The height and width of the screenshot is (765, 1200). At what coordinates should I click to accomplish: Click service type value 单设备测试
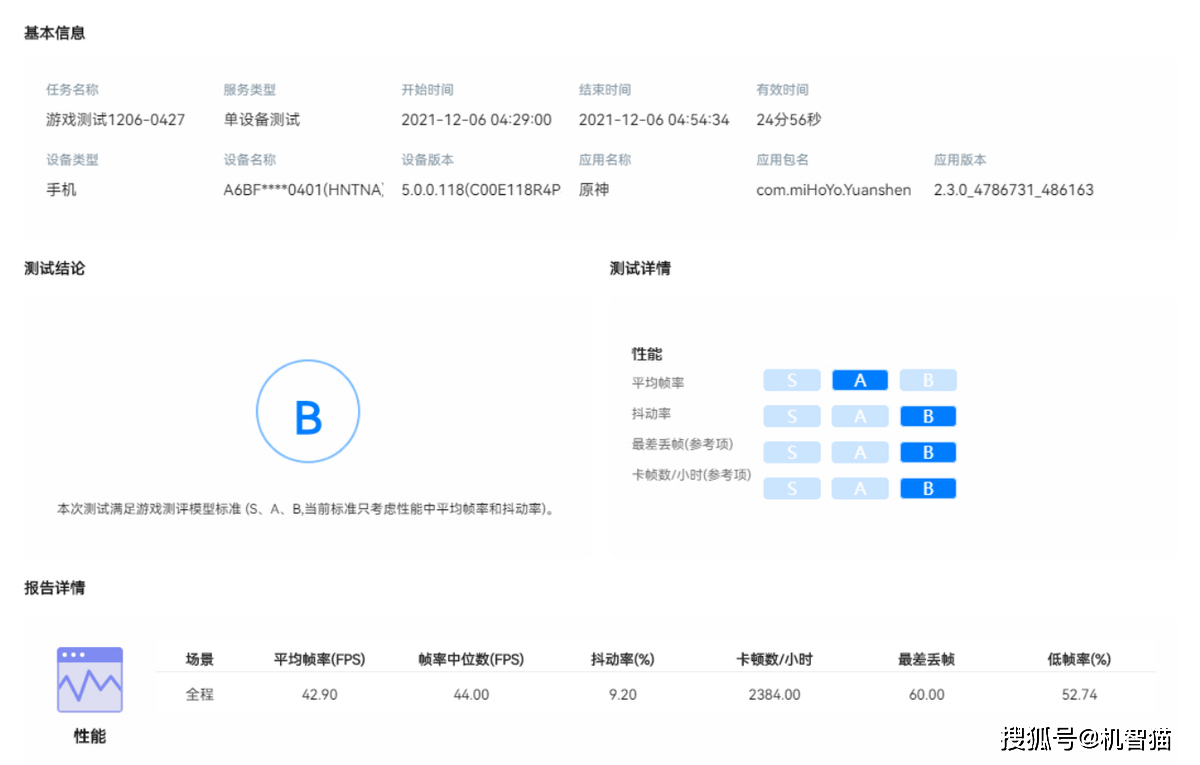tap(262, 119)
